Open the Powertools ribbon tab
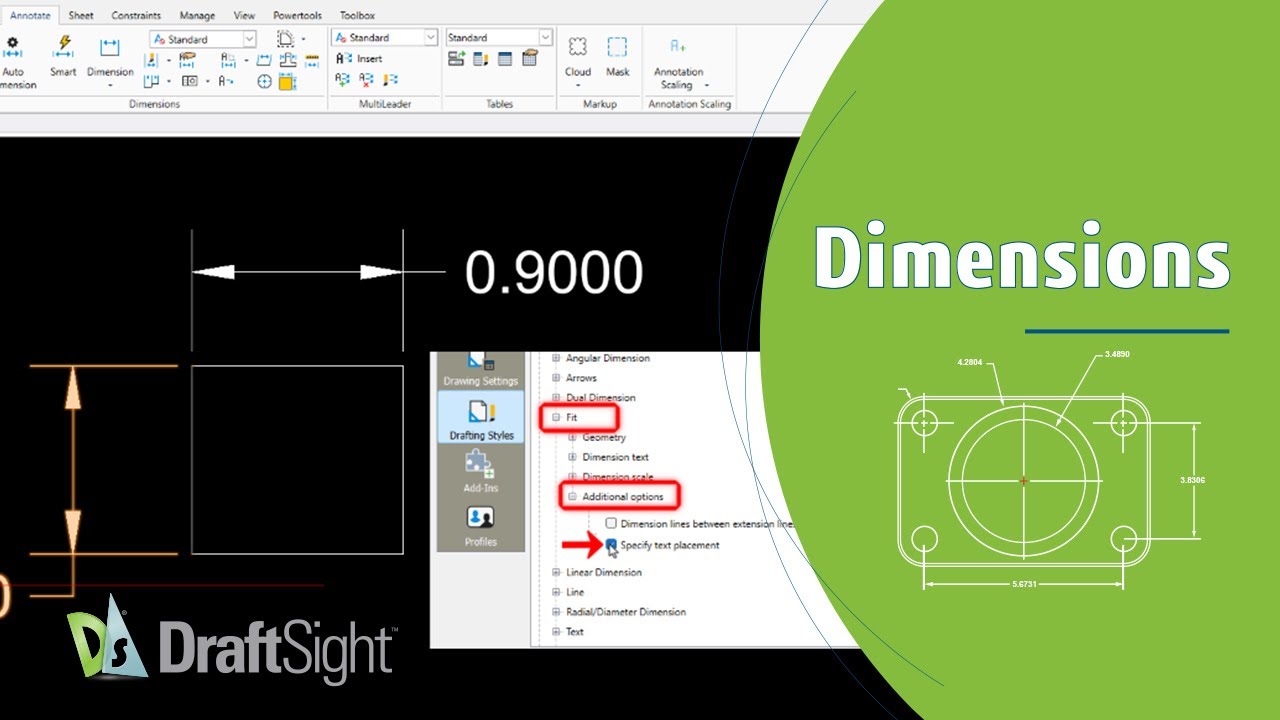Screen dimensions: 1280x720 point(298,16)
